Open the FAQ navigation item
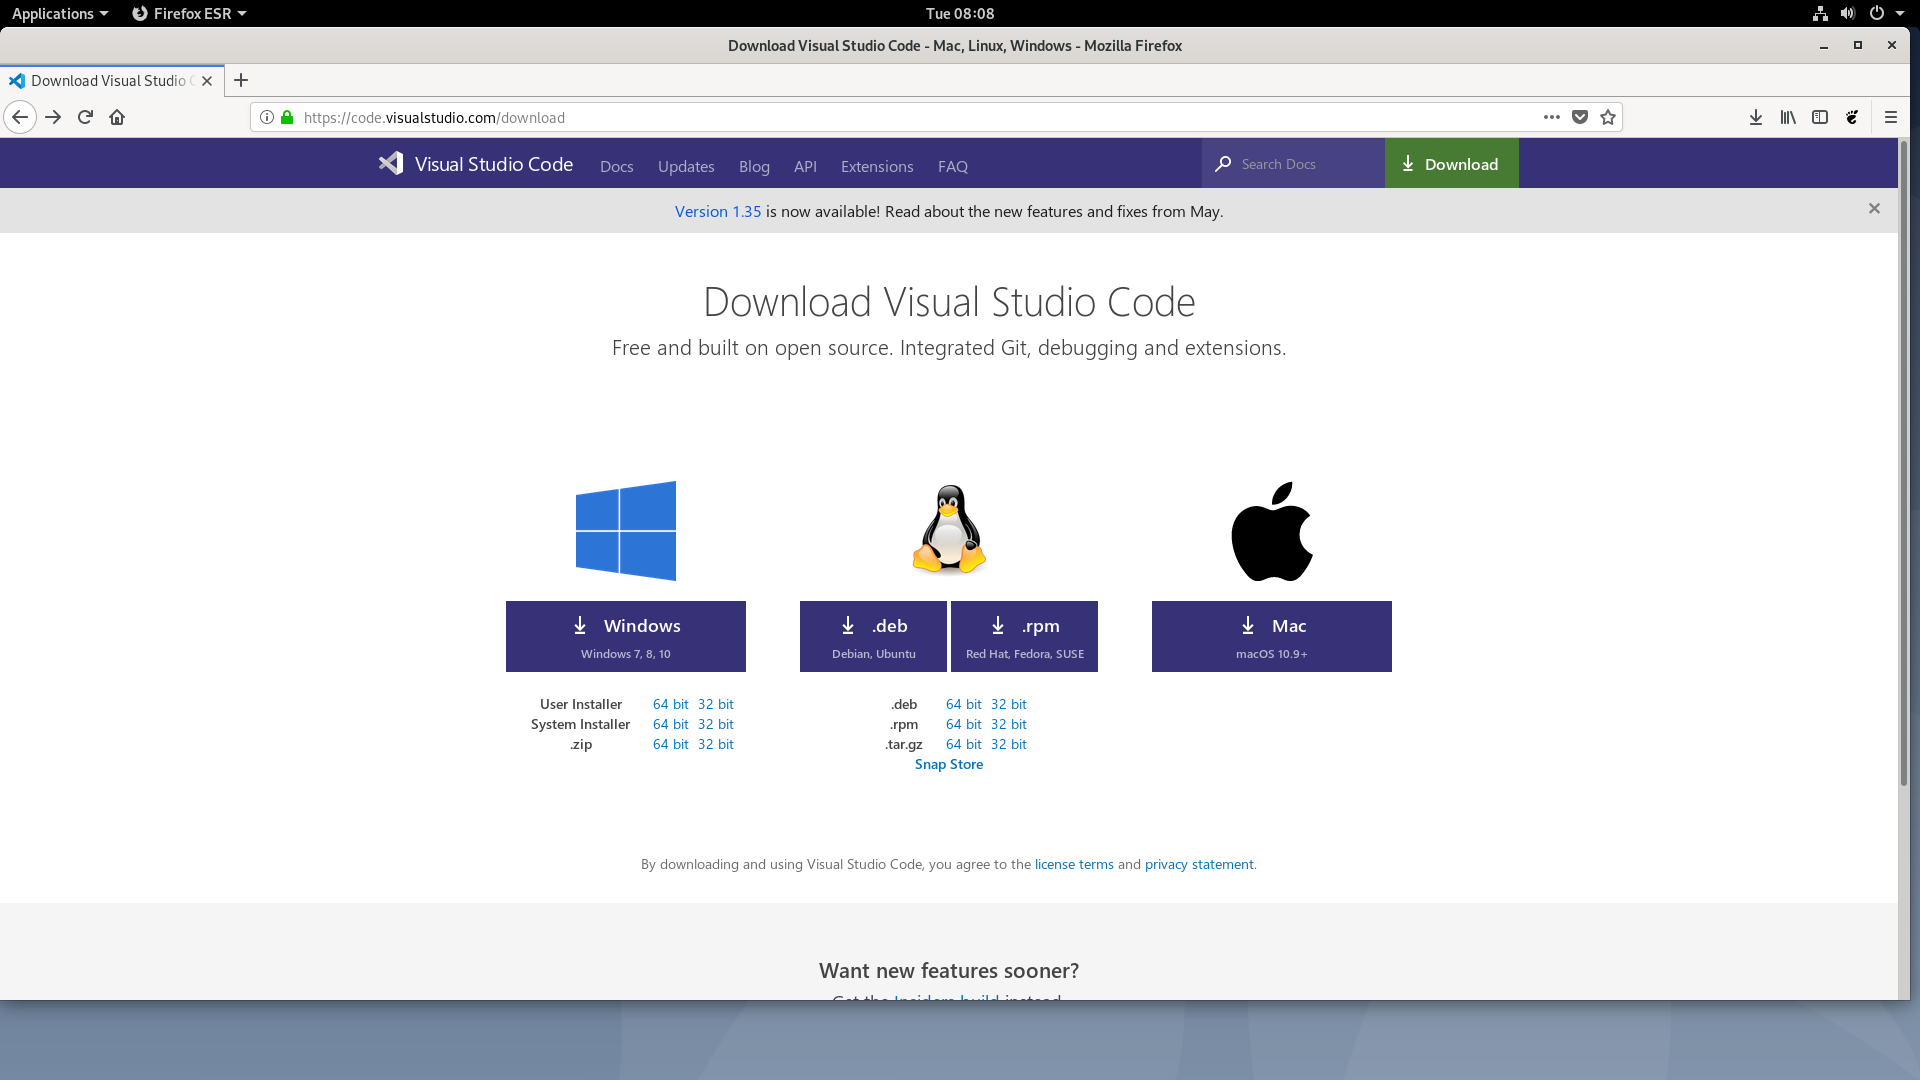 click(953, 166)
